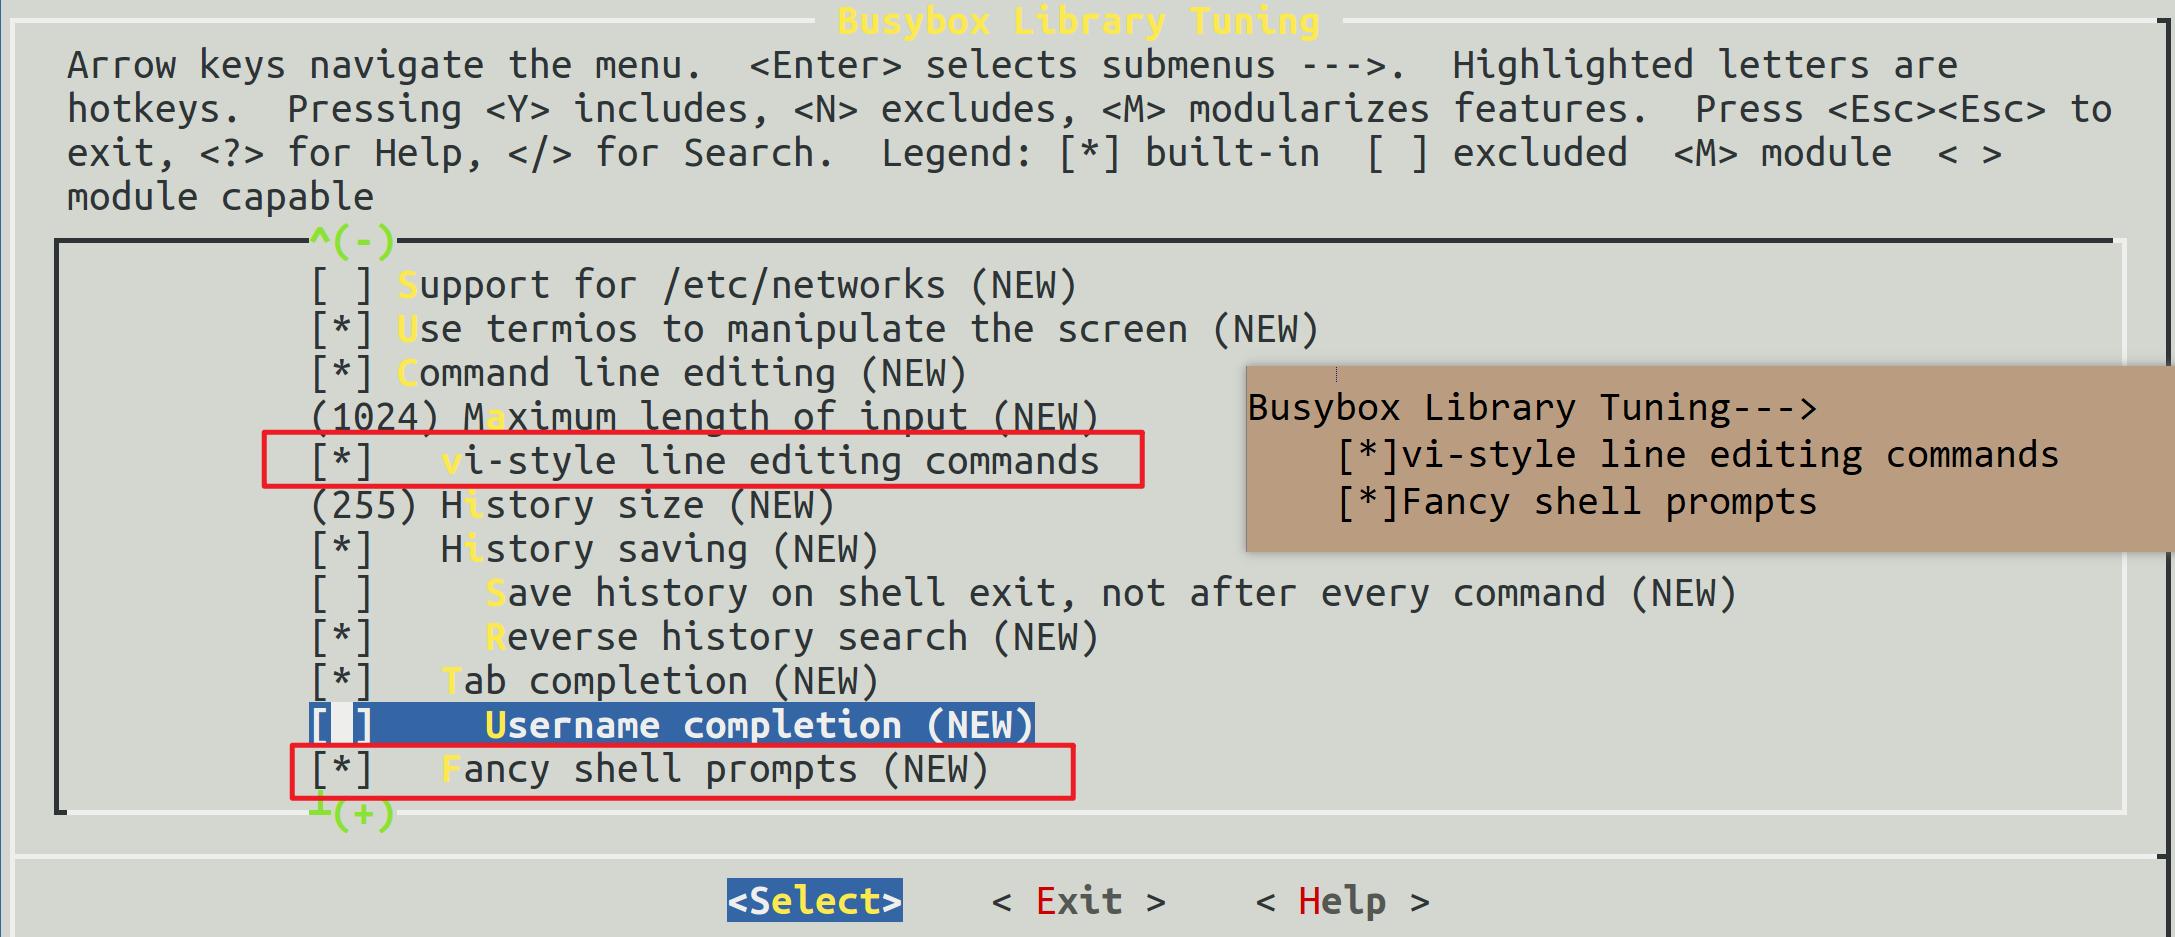Click the (+) scroll-down indicator
The height and width of the screenshot is (937, 2175).
pyautogui.click(x=352, y=812)
